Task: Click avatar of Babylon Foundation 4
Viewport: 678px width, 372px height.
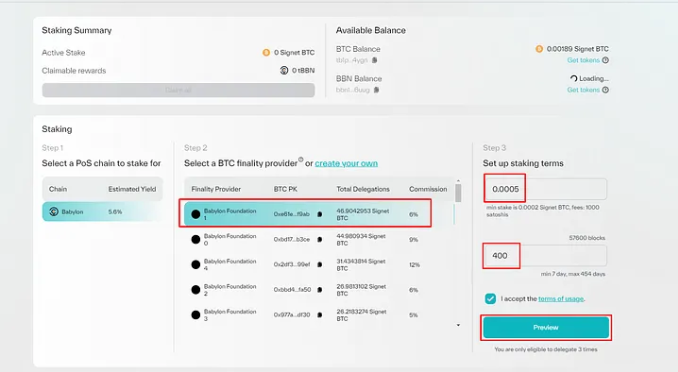Action: [196, 264]
